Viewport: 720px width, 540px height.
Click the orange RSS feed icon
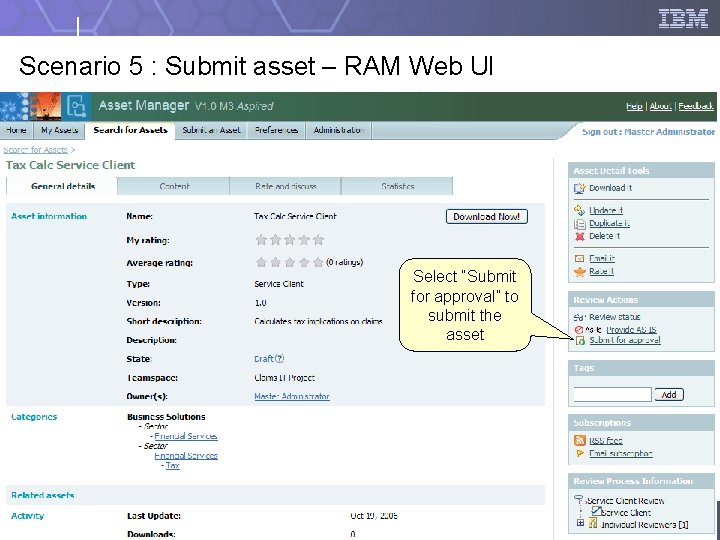[x=580, y=441]
